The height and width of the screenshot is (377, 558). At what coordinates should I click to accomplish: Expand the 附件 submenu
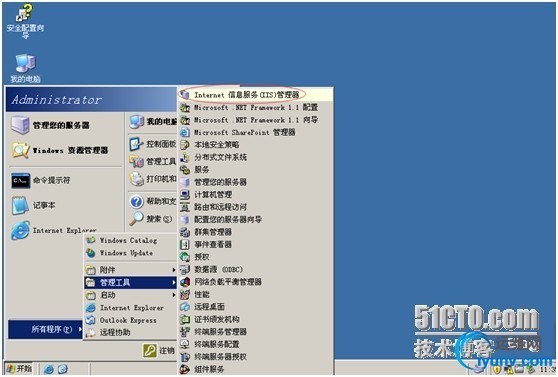click(x=130, y=270)
